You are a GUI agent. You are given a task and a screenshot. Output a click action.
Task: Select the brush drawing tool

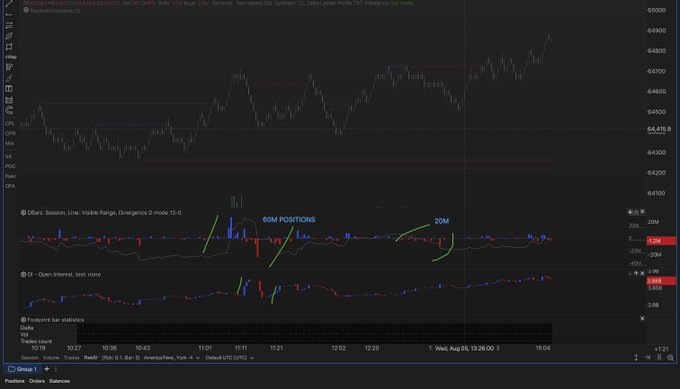click(9, 78)
